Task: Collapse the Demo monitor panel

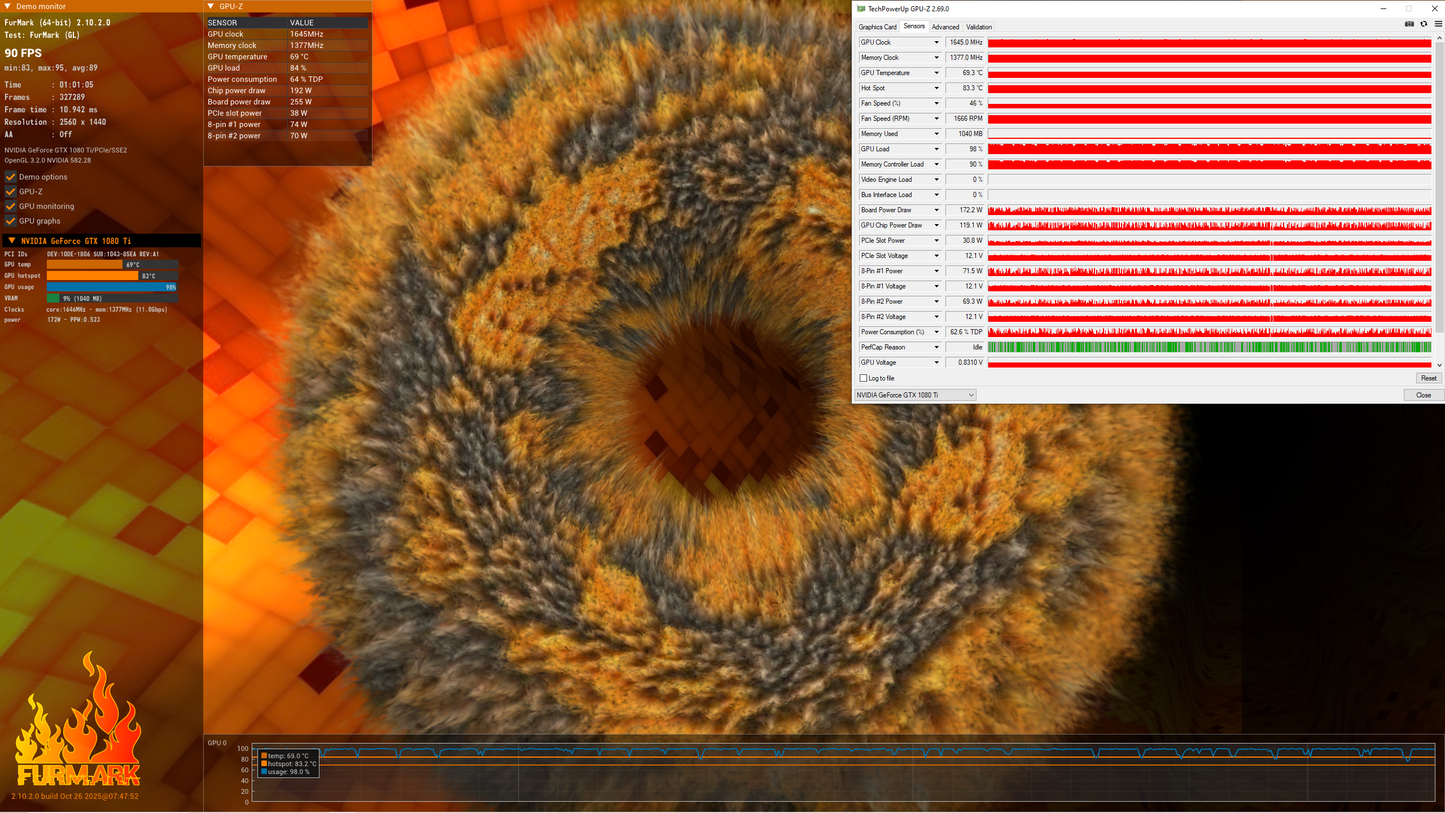Action: pyautogui.click(x=8, y=6)
